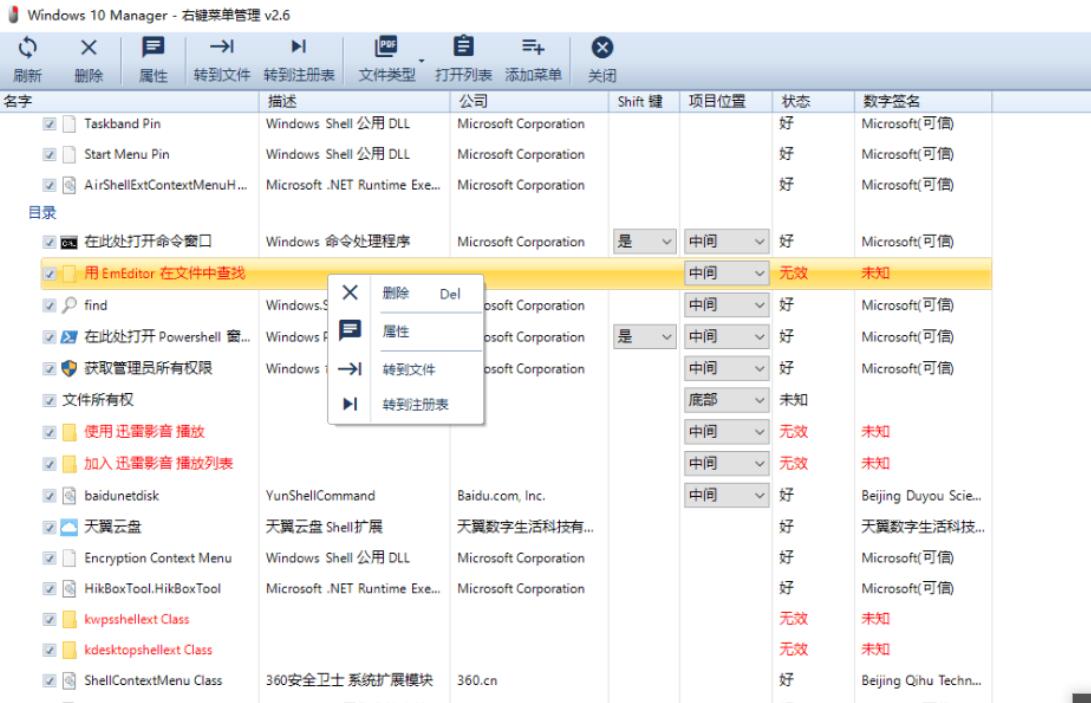Toggle checkbox for 用 EmEditor 在文件中查找
Screen dimensions: 1091x703
point(49,274)
